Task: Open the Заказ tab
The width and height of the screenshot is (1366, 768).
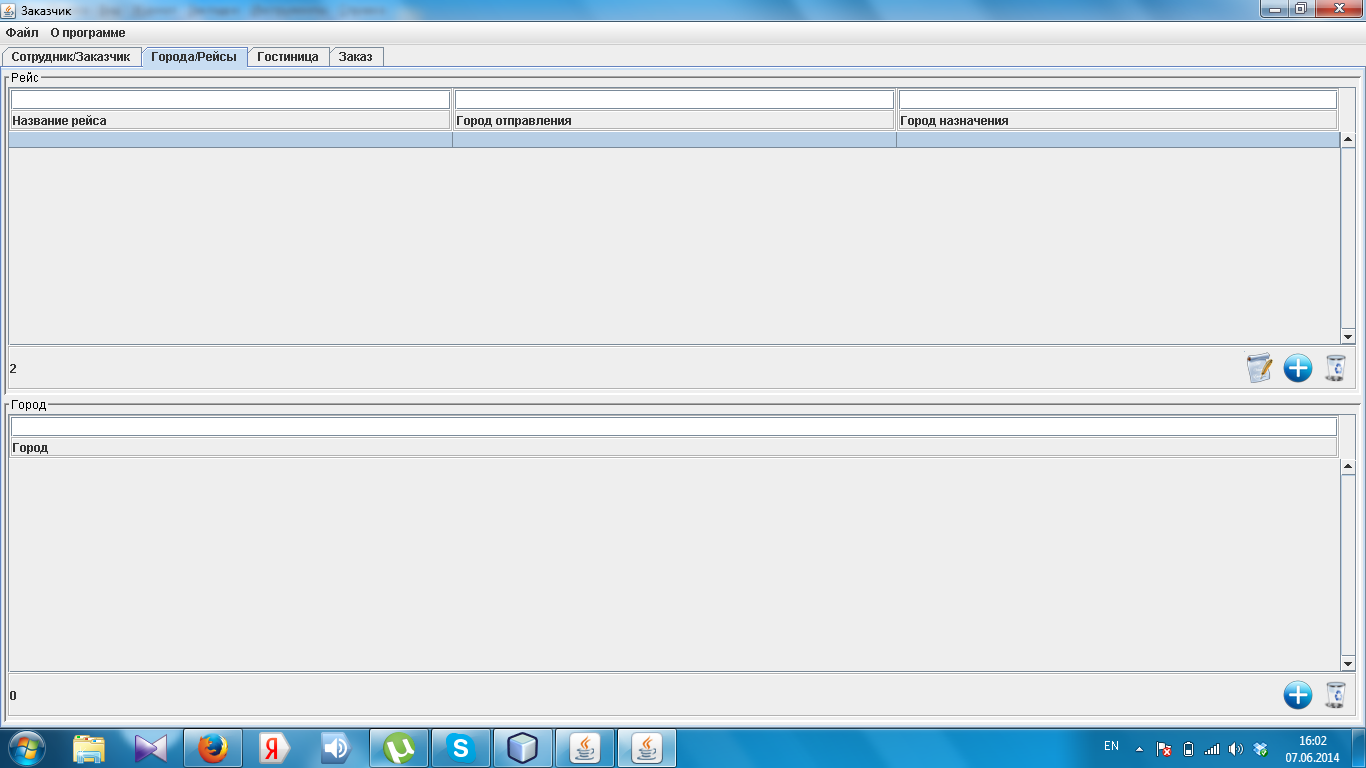Action: [x=355, y=57]
